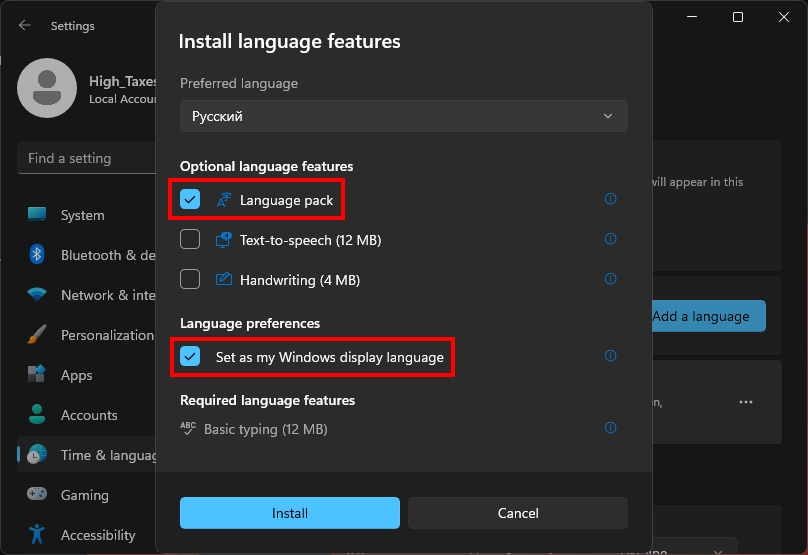Click info icon for Windows display language
This screenshot has width=808, height=555.
611,356
